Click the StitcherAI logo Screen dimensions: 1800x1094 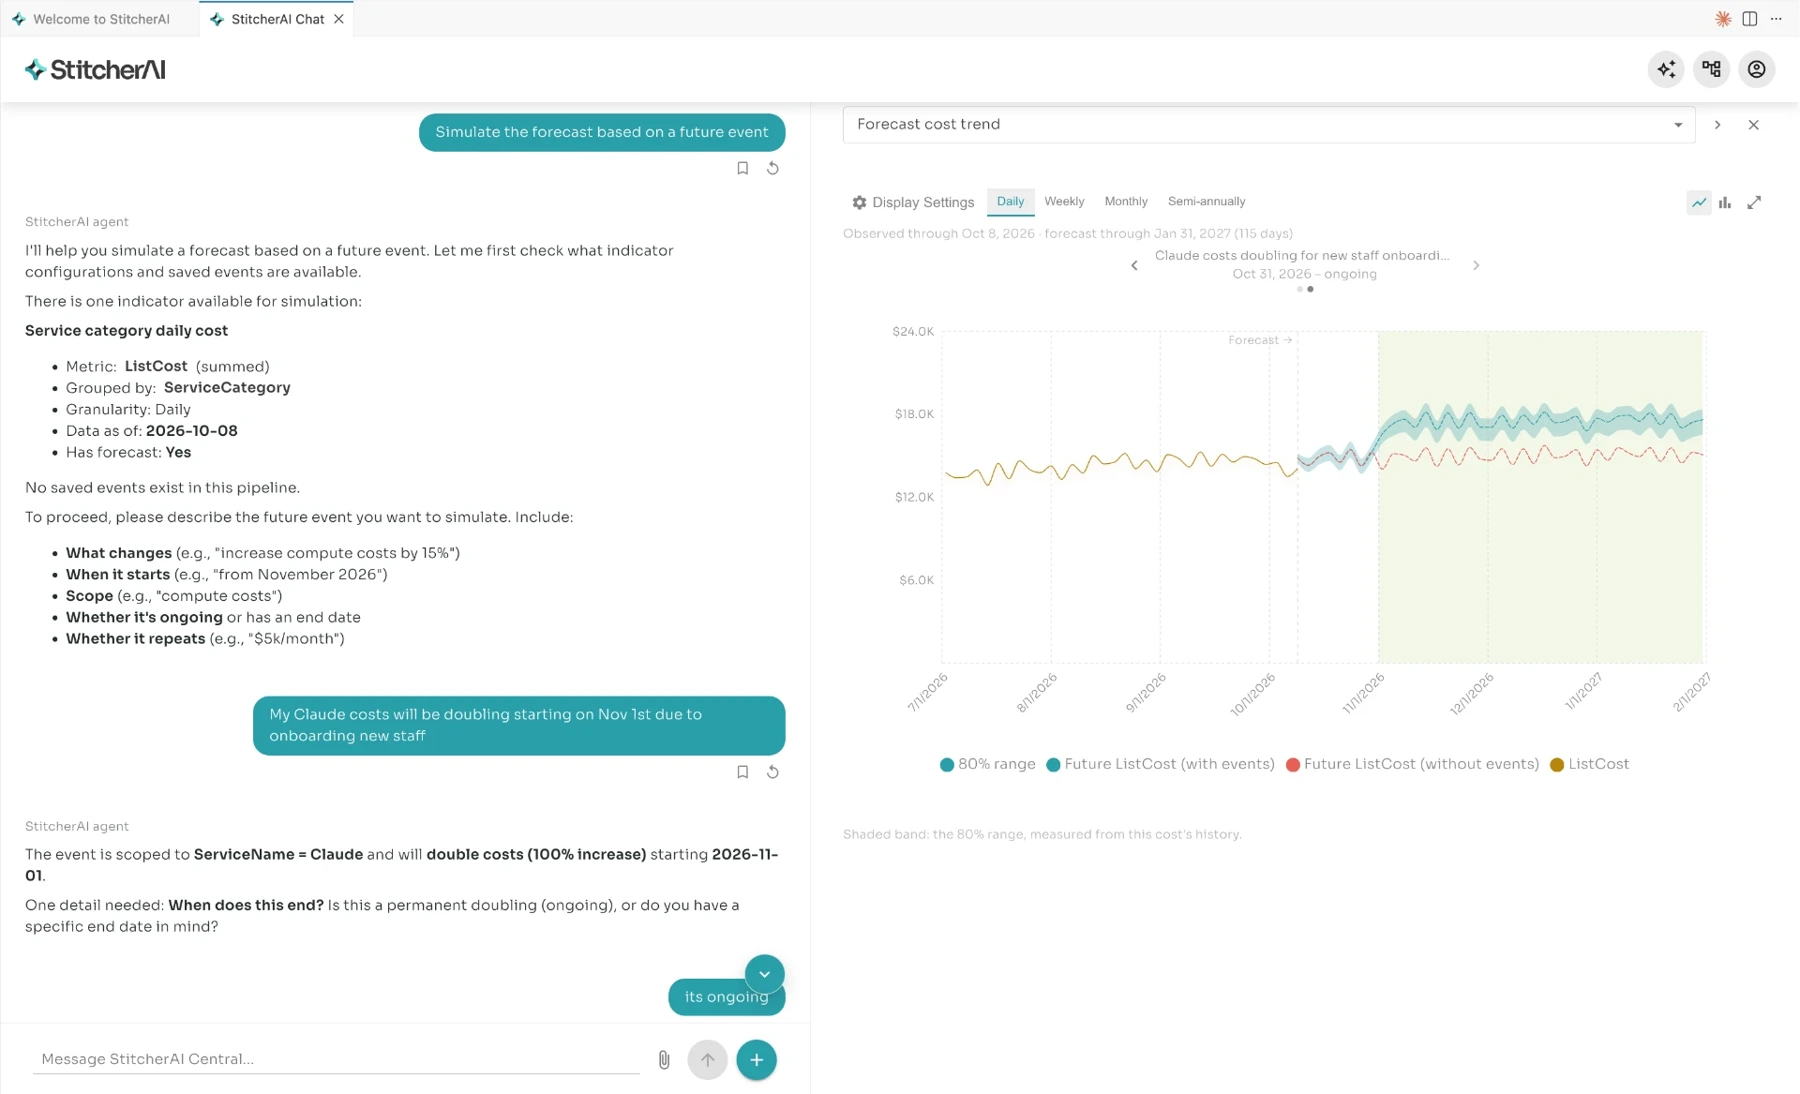tap(95, 70)
